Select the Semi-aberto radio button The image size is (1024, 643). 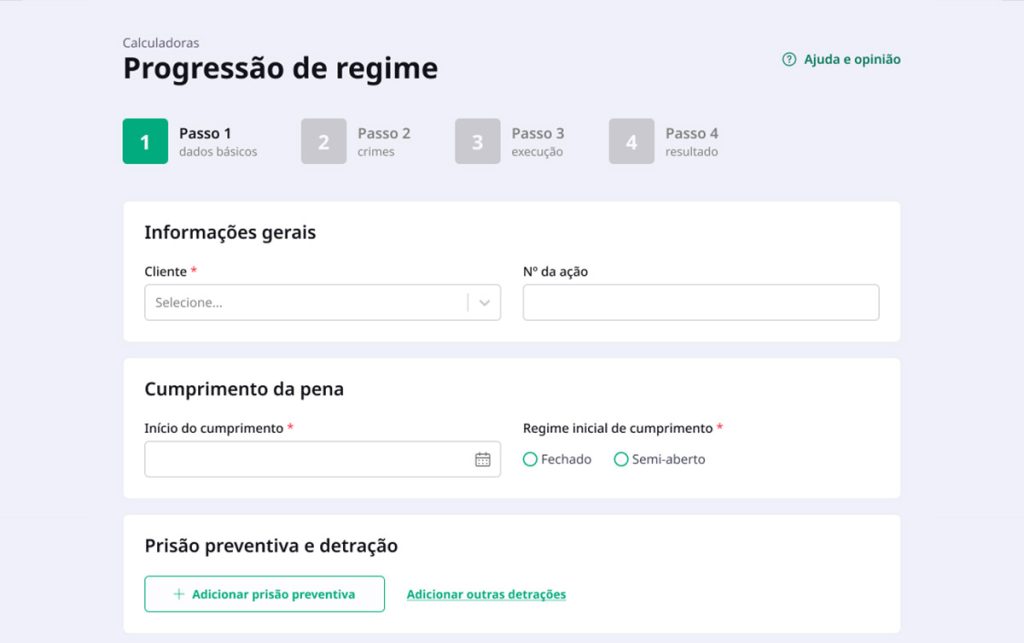[621, 460]
